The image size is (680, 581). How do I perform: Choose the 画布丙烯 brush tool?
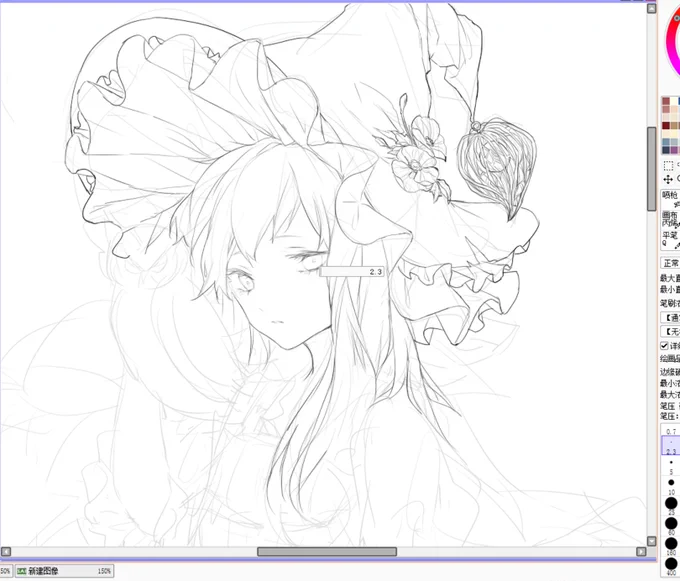pyautogui.click(x=670, y=219)
